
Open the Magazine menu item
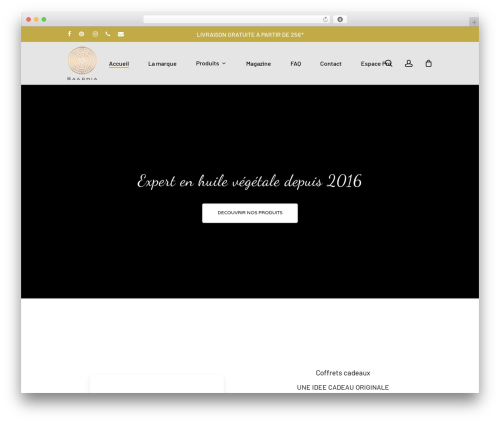coord(258,64)
